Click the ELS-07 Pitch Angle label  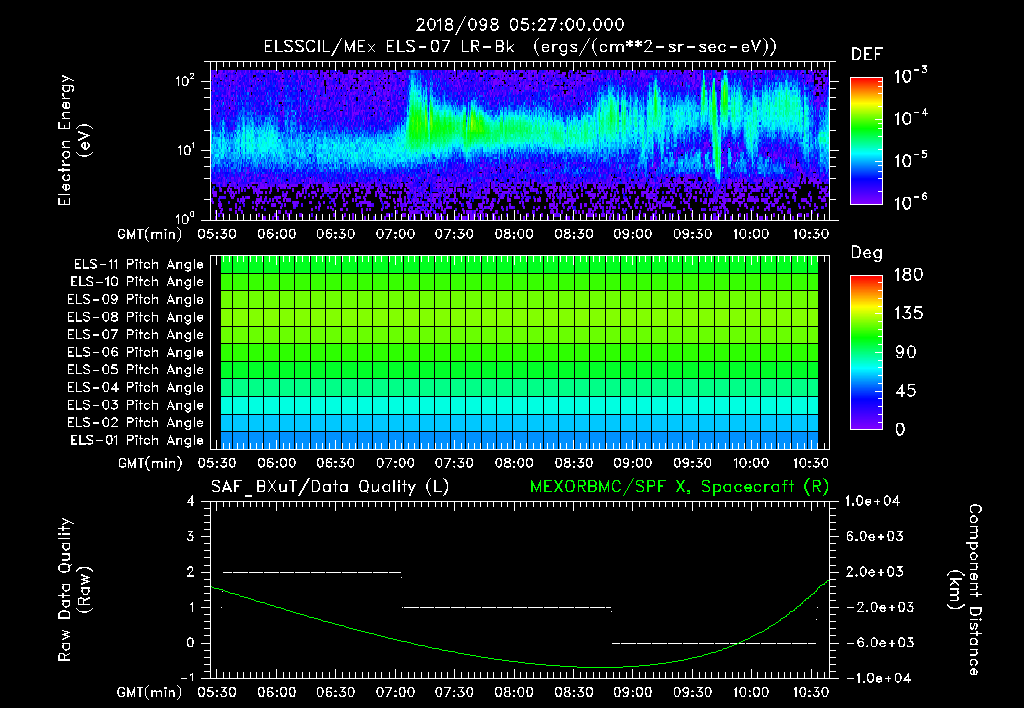[135, 334]
